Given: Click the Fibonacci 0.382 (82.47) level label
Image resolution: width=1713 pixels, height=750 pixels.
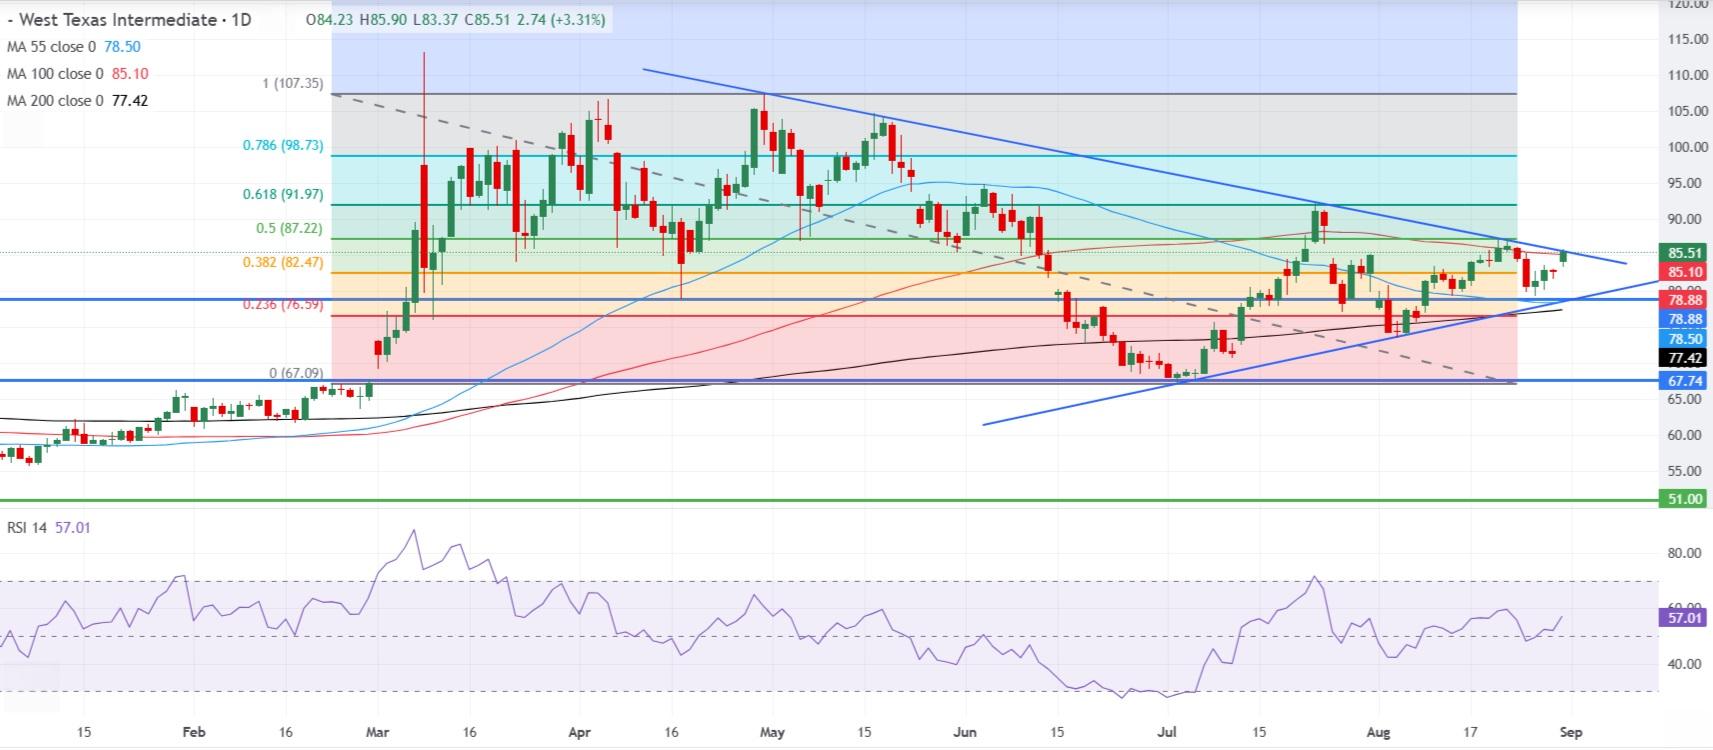Looking at the screenshot, I should click(x=283, y=263).
